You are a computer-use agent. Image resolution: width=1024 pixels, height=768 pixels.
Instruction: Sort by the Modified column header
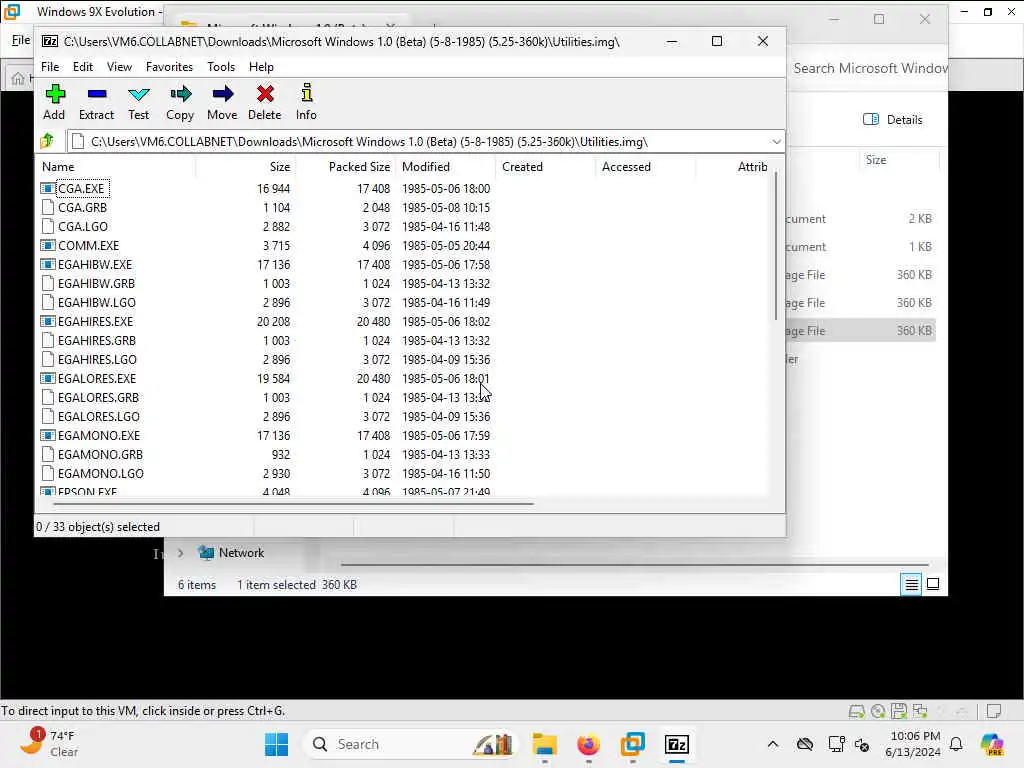[445, 167]
